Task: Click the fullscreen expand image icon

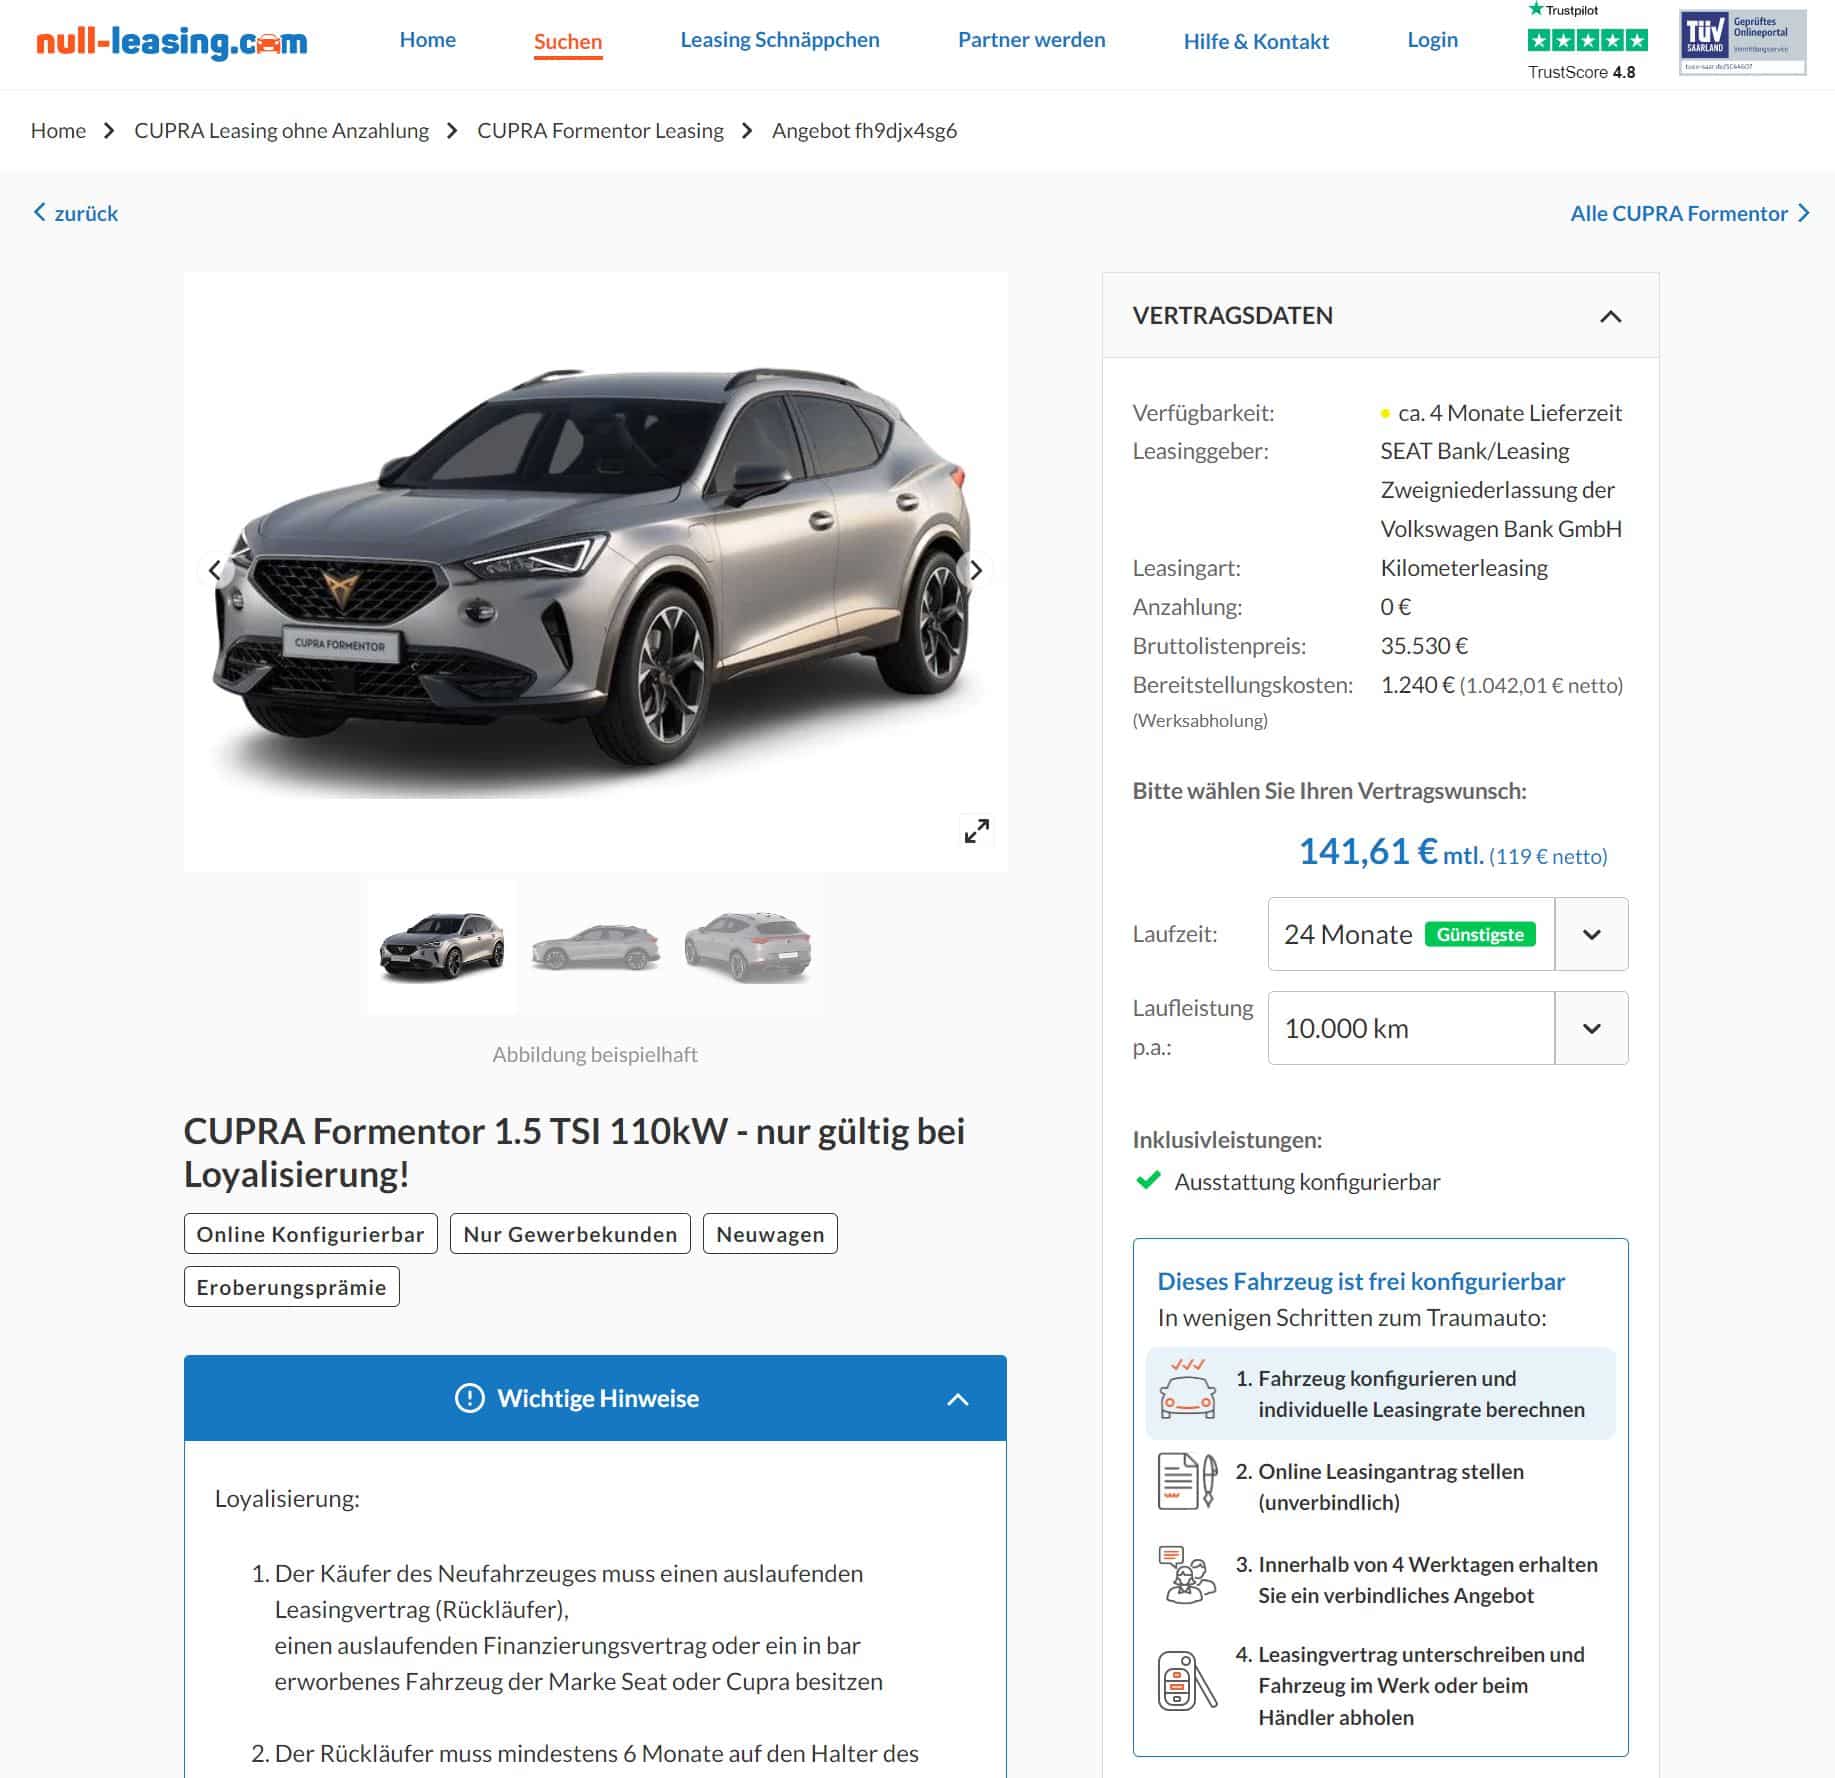Action: 976,831
